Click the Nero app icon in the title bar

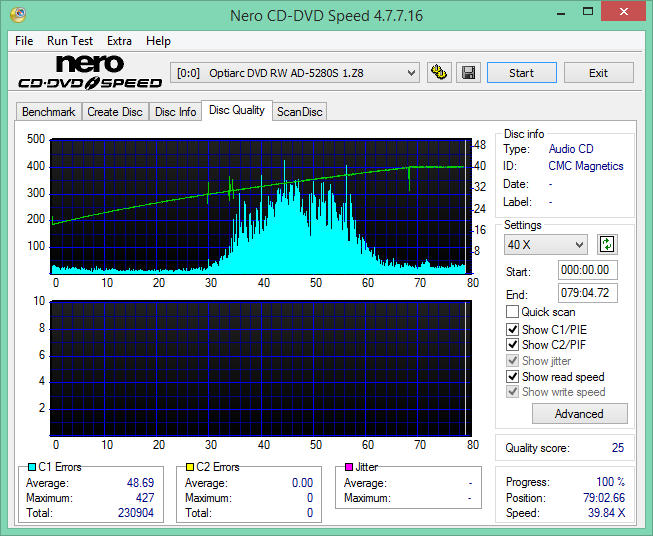[18, 15]
